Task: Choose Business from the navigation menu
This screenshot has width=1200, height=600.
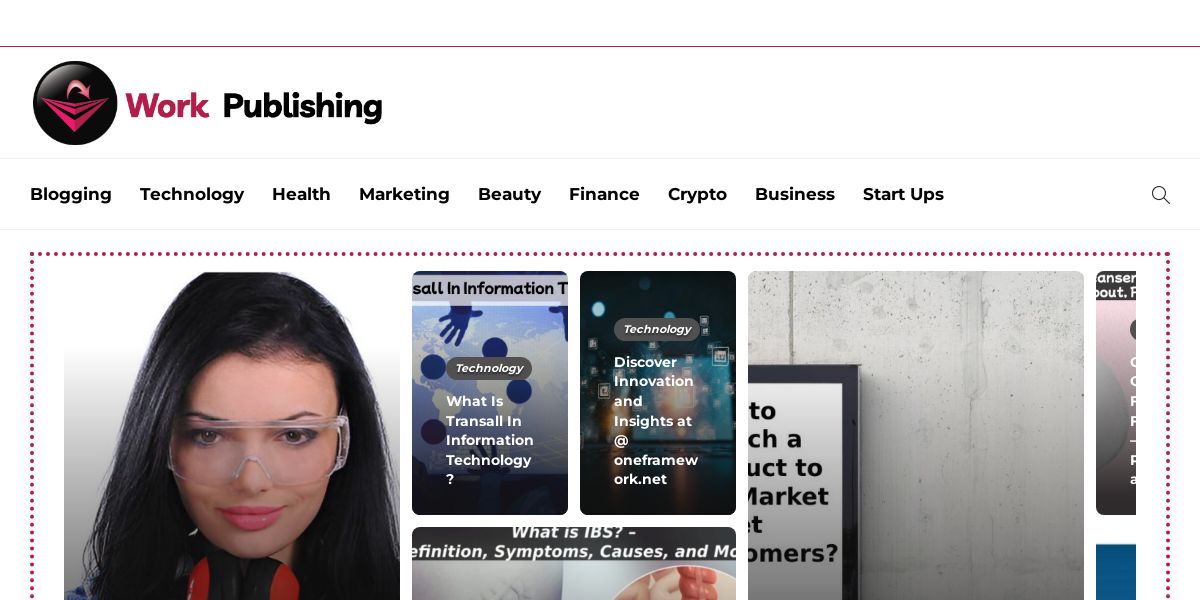Action: click(795, 194)
